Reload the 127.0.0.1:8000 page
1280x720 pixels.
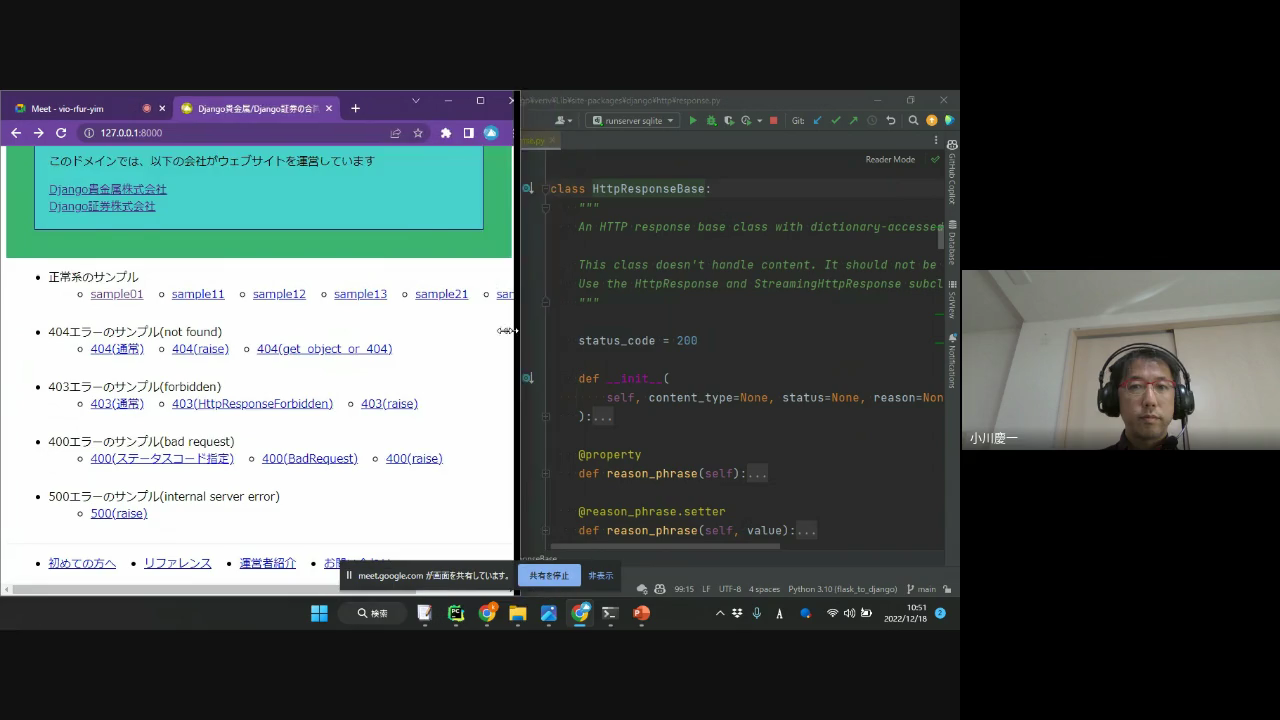pos(61,133)
